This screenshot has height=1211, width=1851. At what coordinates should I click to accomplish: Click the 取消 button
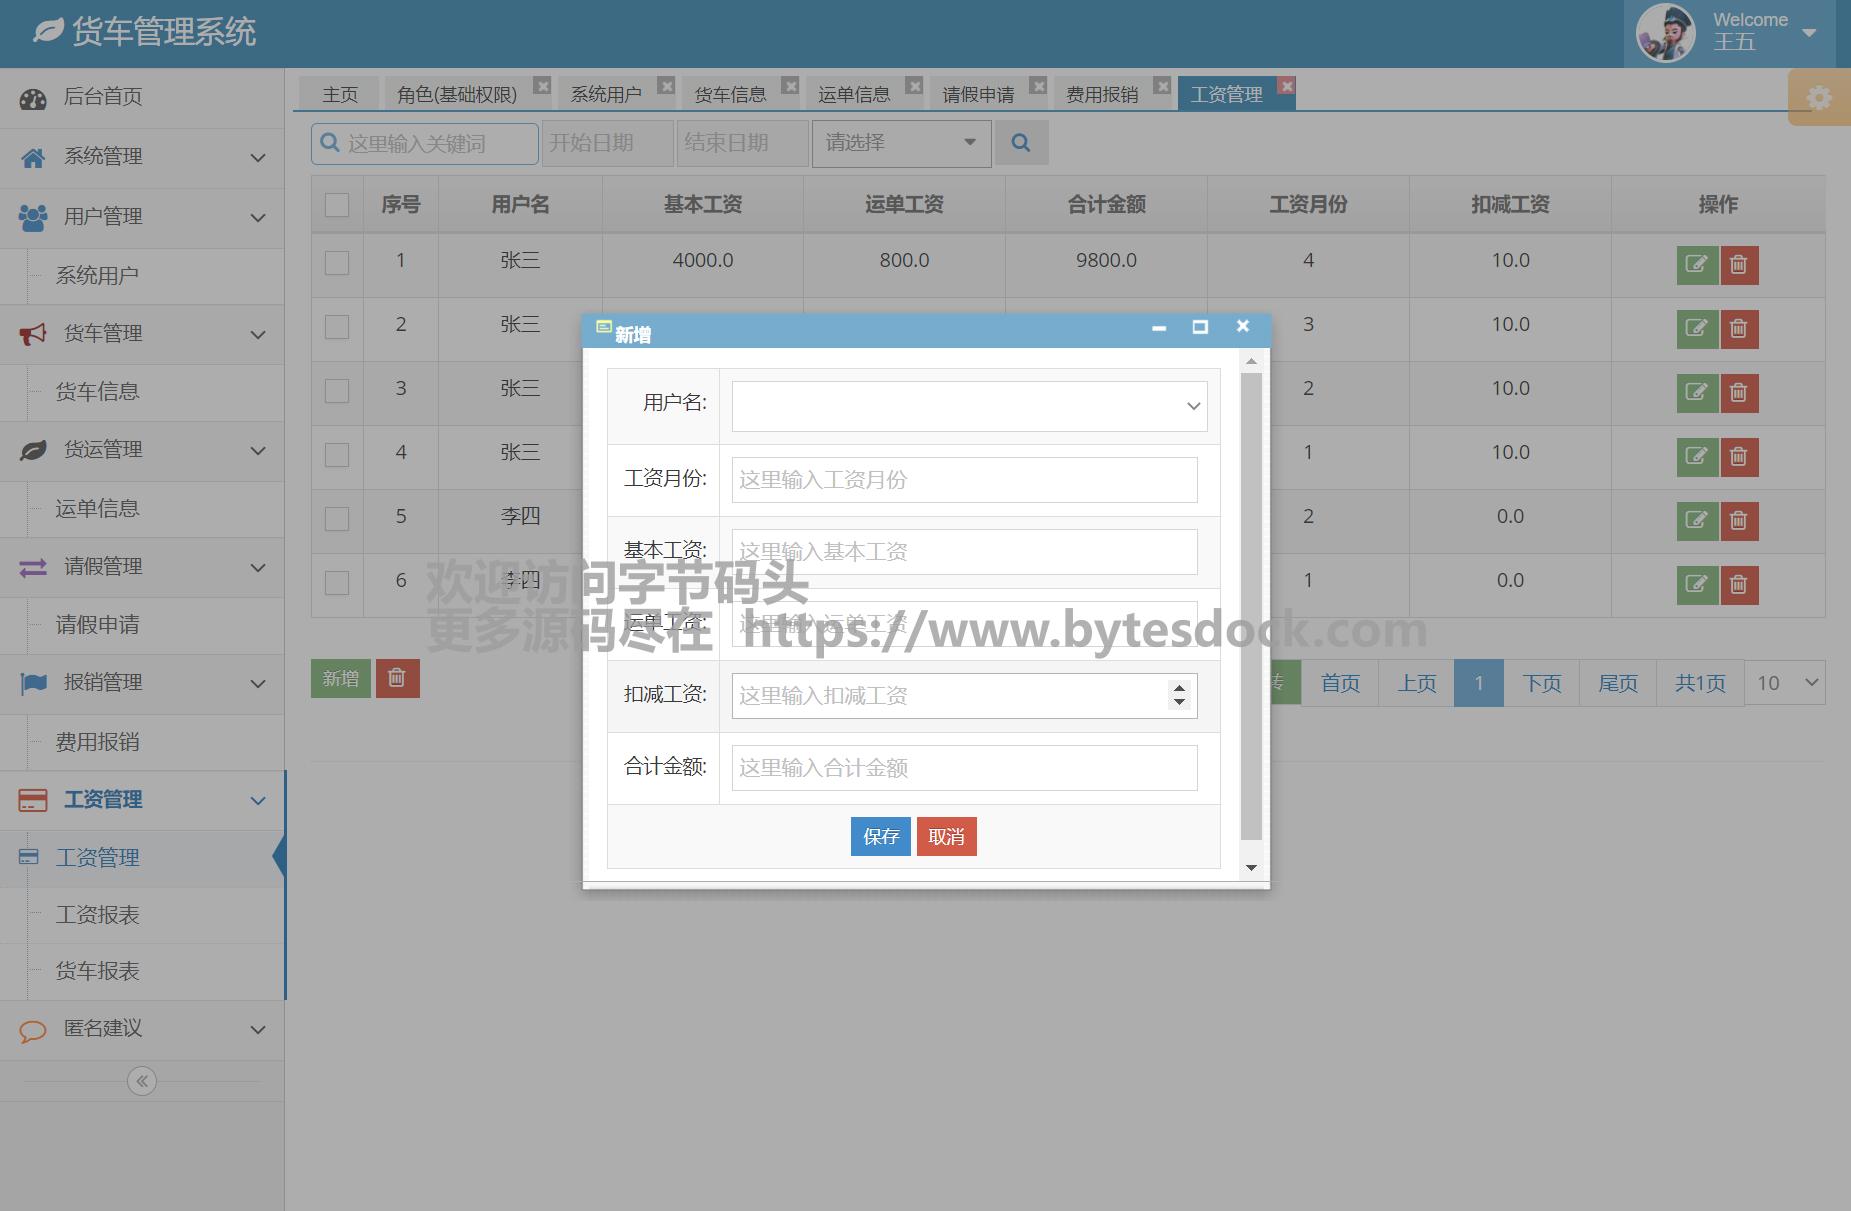(x=946, y=837)
